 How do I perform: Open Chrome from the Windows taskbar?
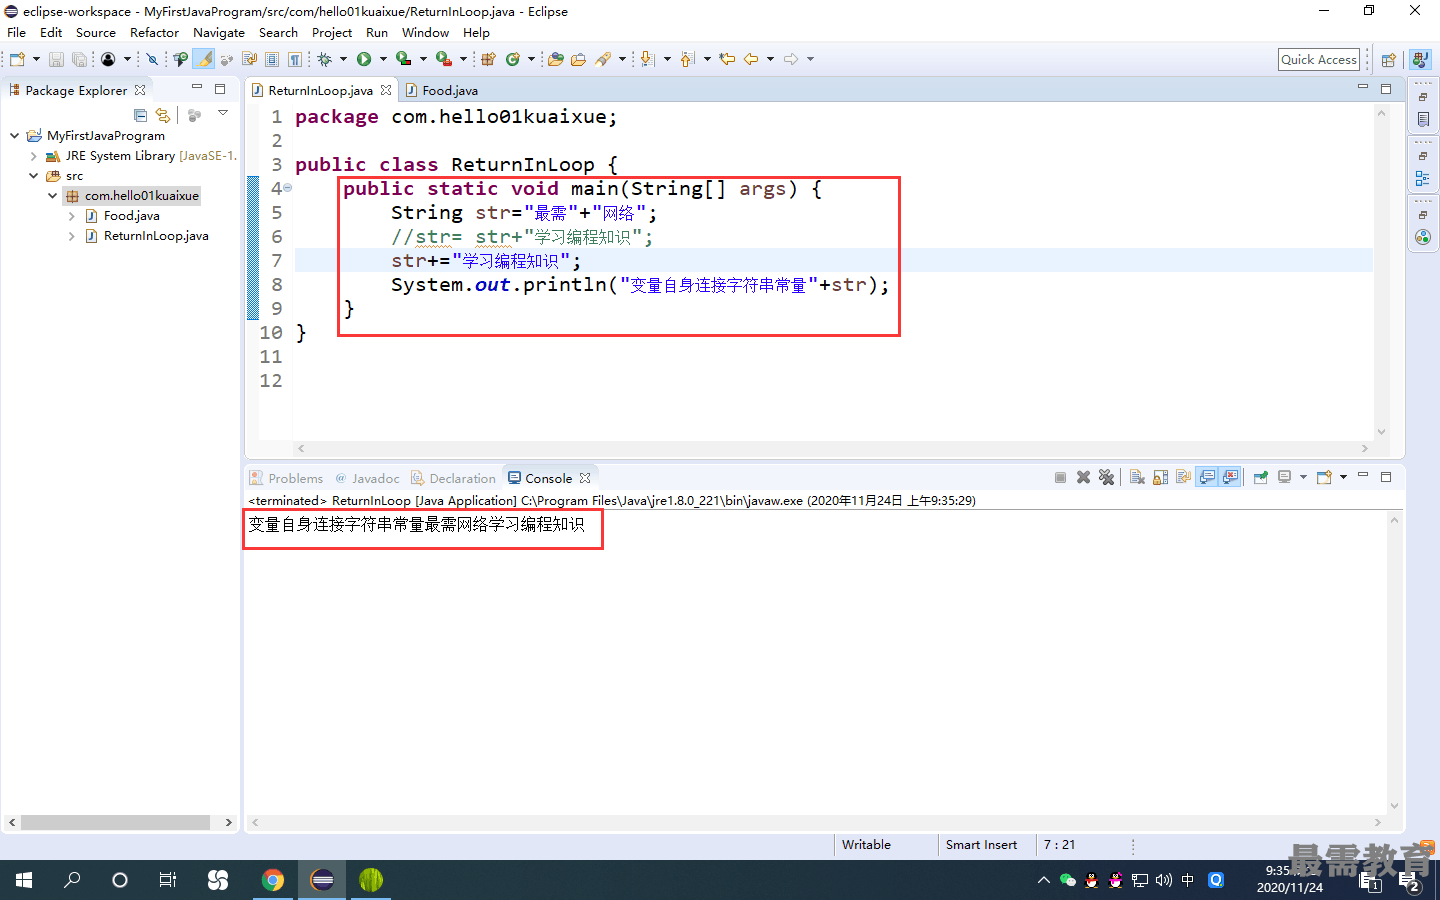272,880
